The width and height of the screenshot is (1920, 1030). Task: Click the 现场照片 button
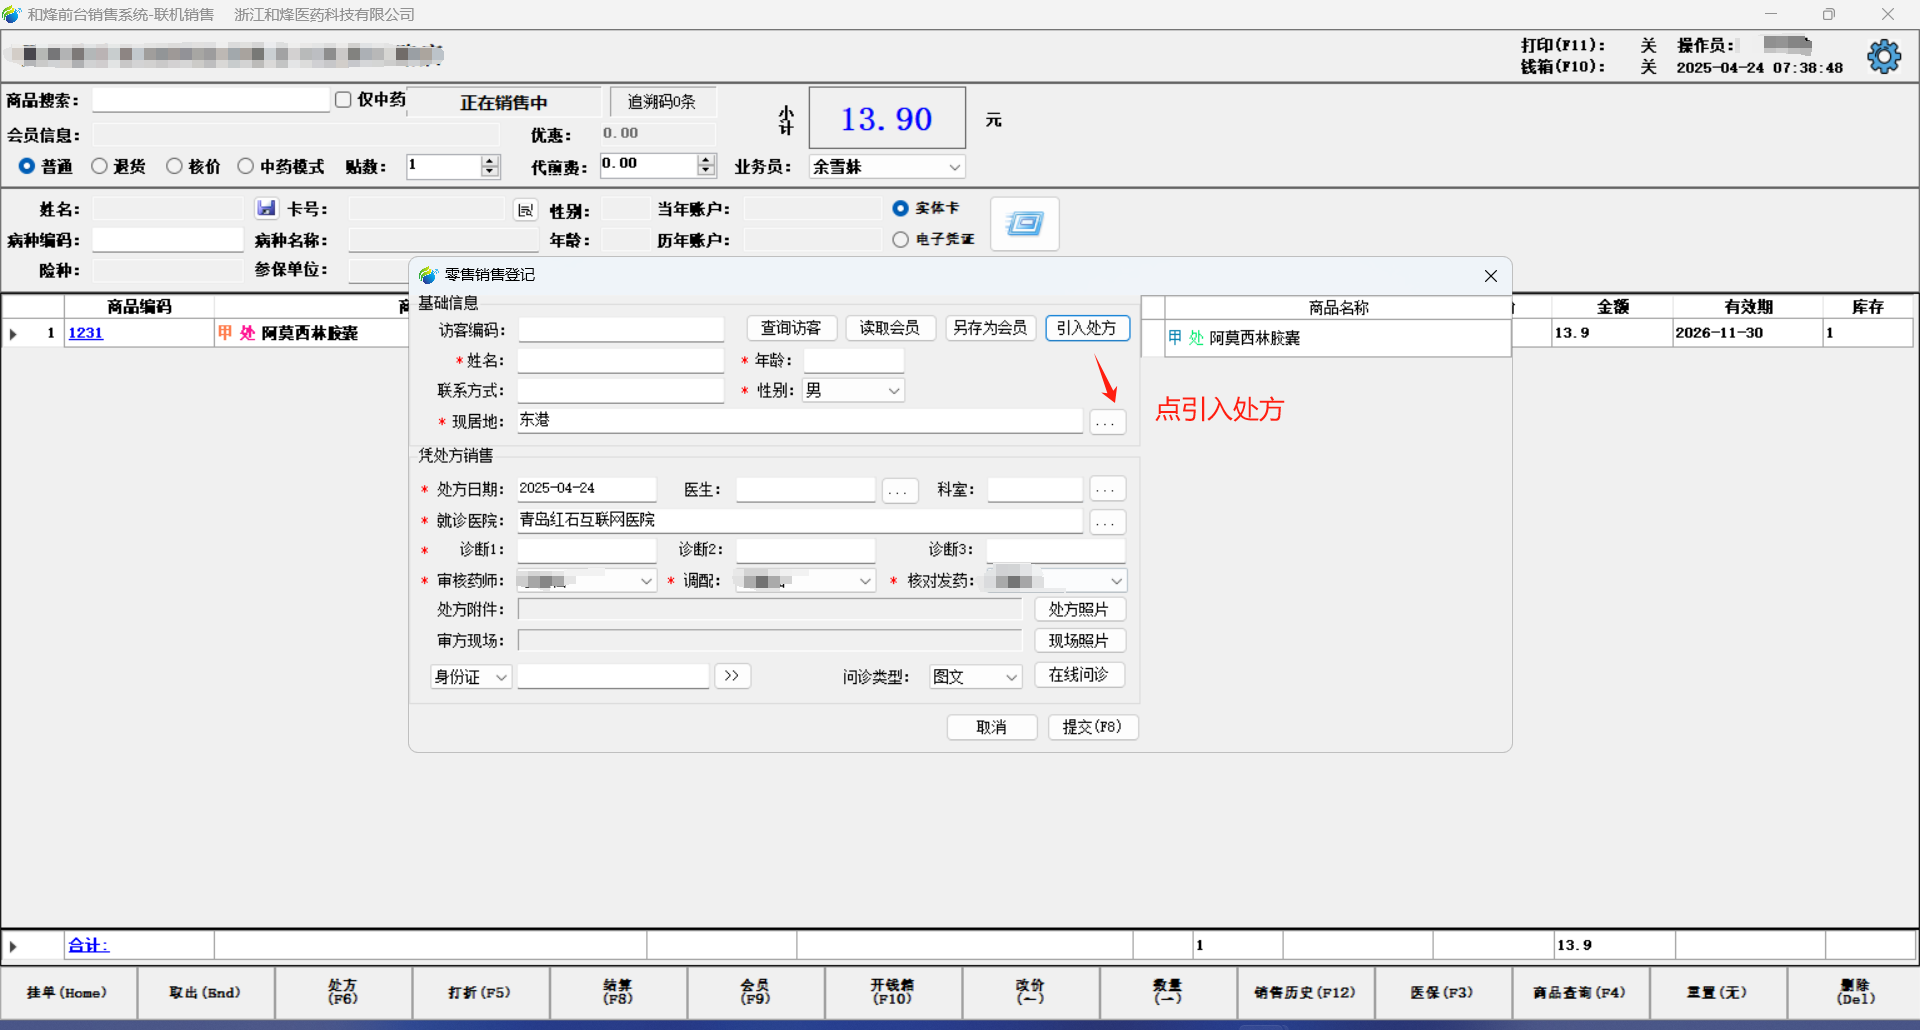click(1079, 641)
